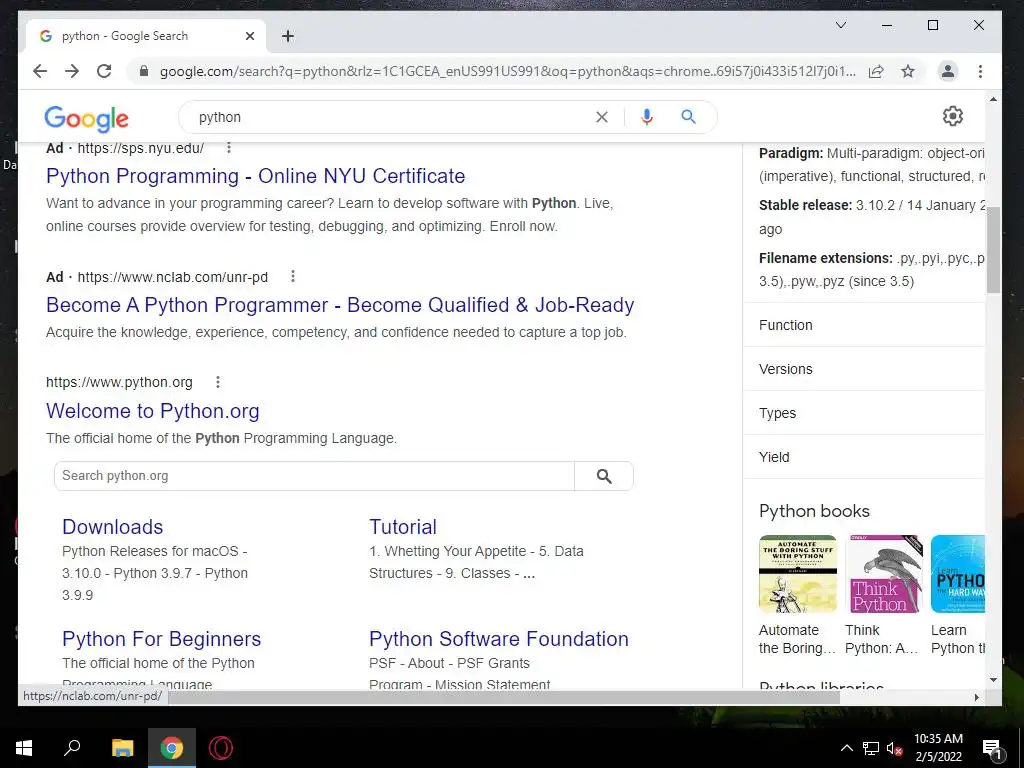Open Become A Python Programmer ad link

(340, 305)
